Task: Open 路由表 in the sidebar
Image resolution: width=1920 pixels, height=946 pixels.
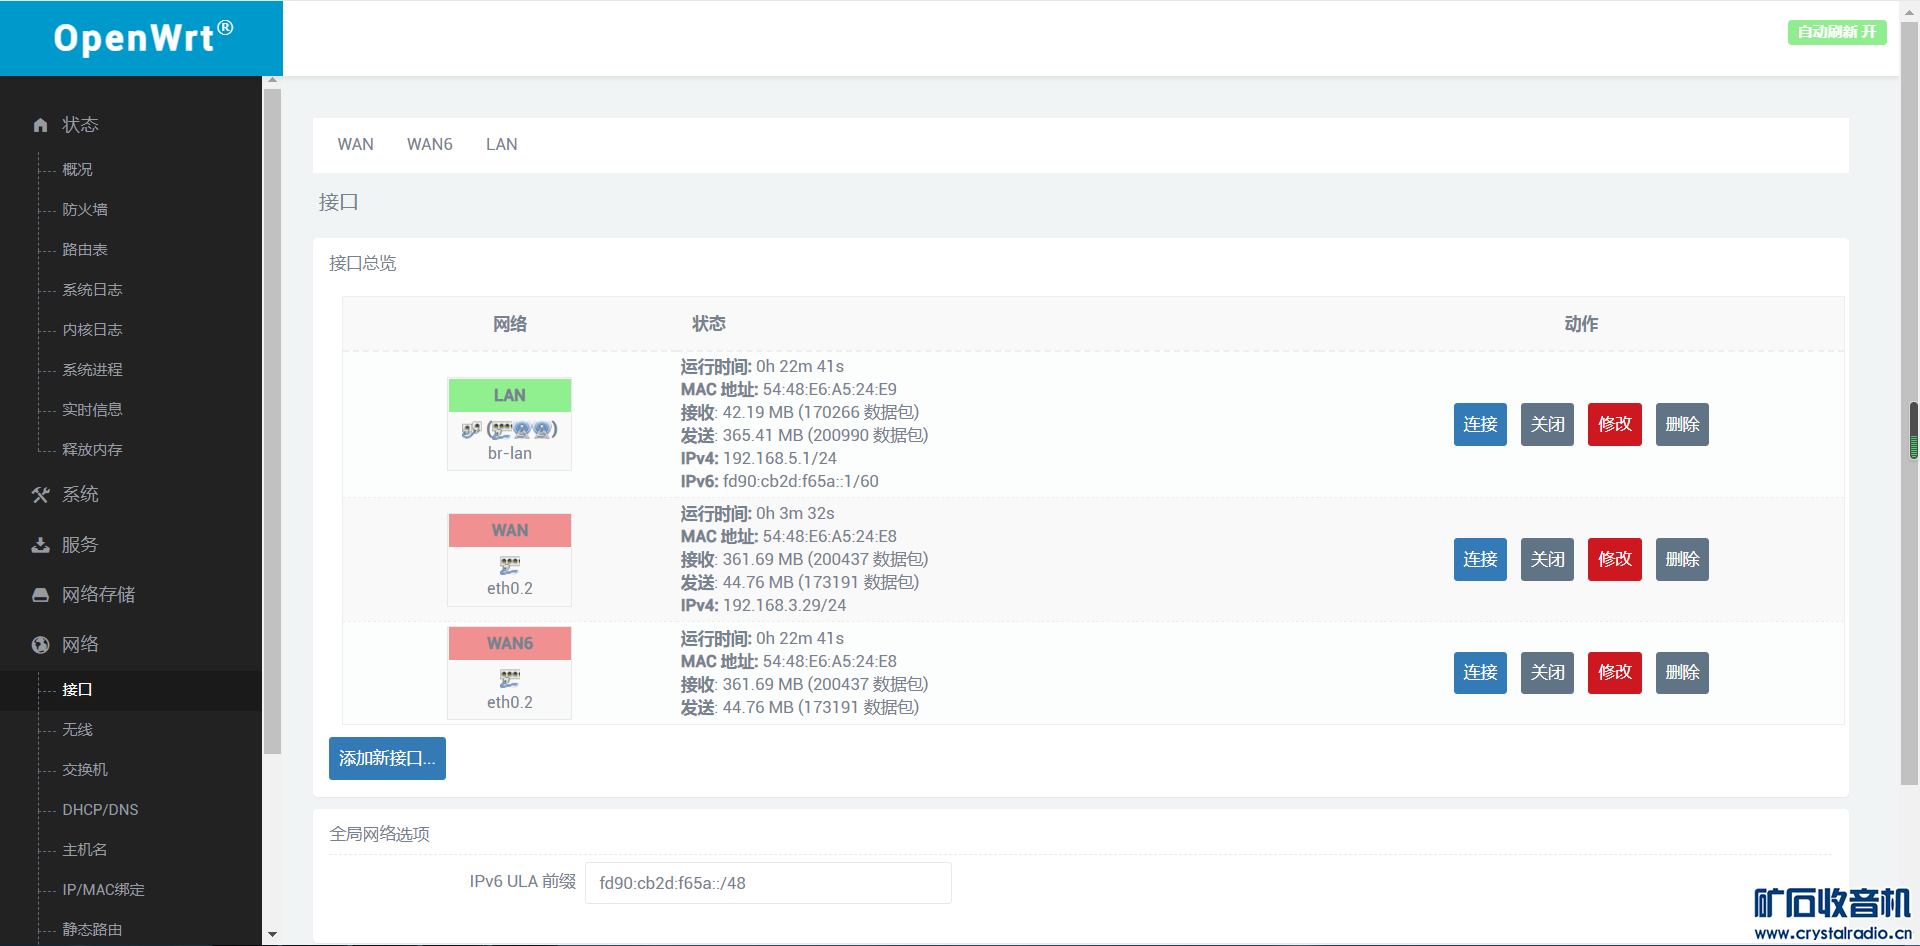Action: click(x=85, y=250)
